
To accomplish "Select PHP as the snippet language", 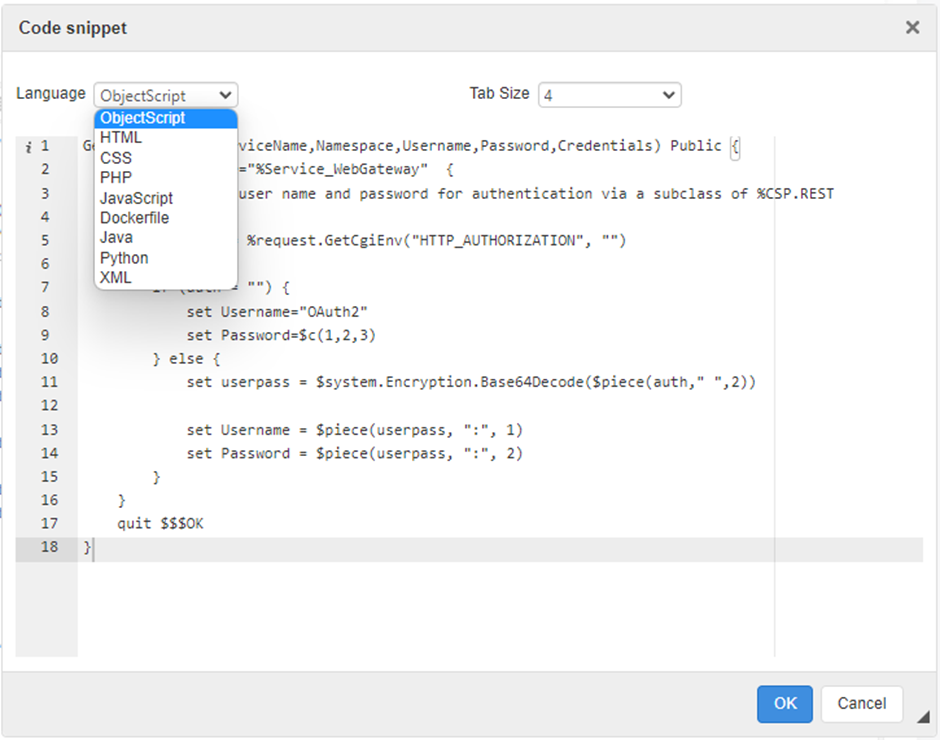I will (116, 178).
